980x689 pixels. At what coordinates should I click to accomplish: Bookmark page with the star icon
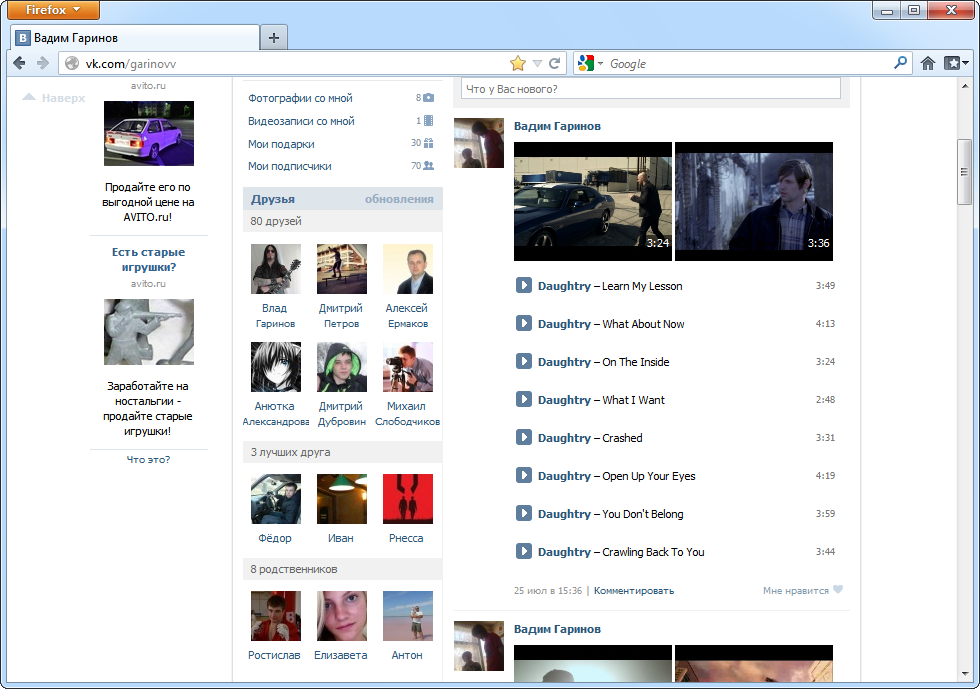click(518, 63)
